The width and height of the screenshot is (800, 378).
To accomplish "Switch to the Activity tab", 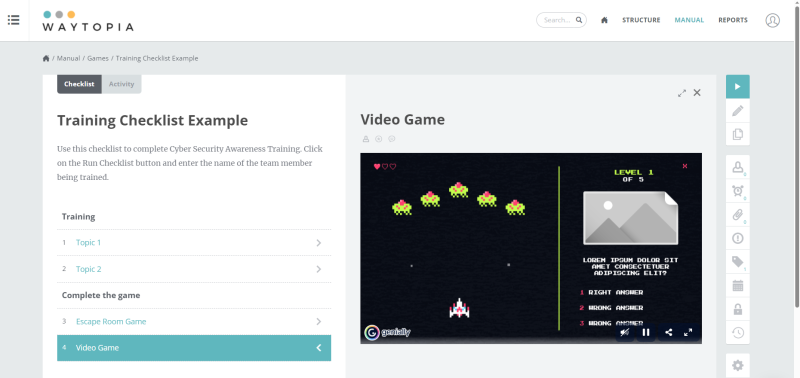I will point(121,84).
